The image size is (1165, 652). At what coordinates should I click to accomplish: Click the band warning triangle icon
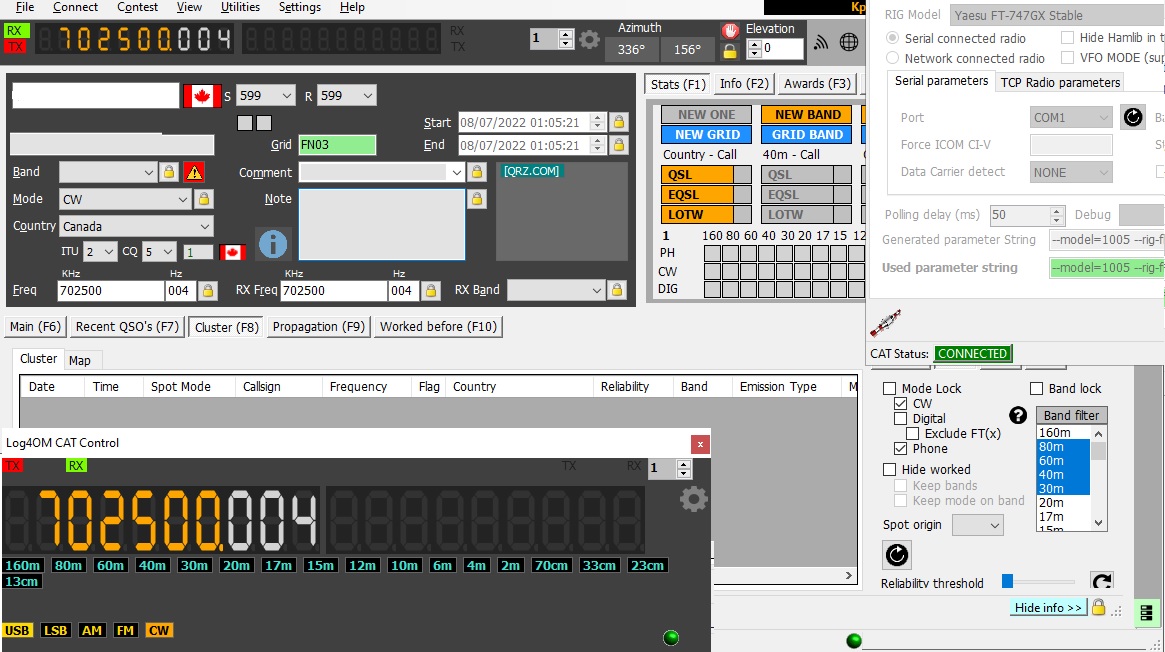194,172
